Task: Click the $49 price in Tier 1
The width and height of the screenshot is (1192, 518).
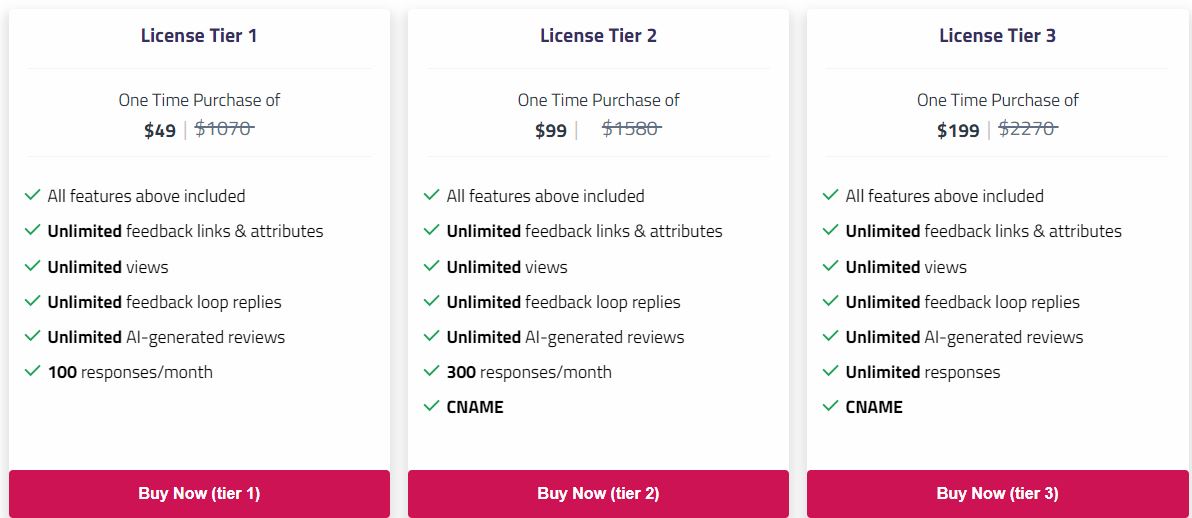Action: 160,130
